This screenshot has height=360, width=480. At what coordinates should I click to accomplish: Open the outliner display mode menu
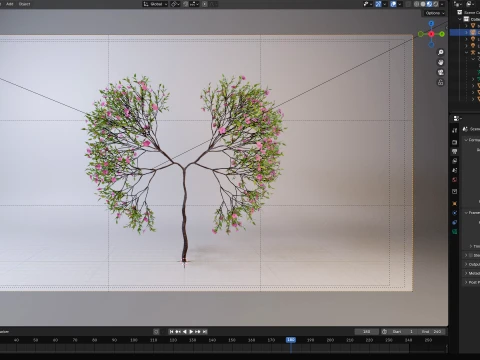click(470, 4)
